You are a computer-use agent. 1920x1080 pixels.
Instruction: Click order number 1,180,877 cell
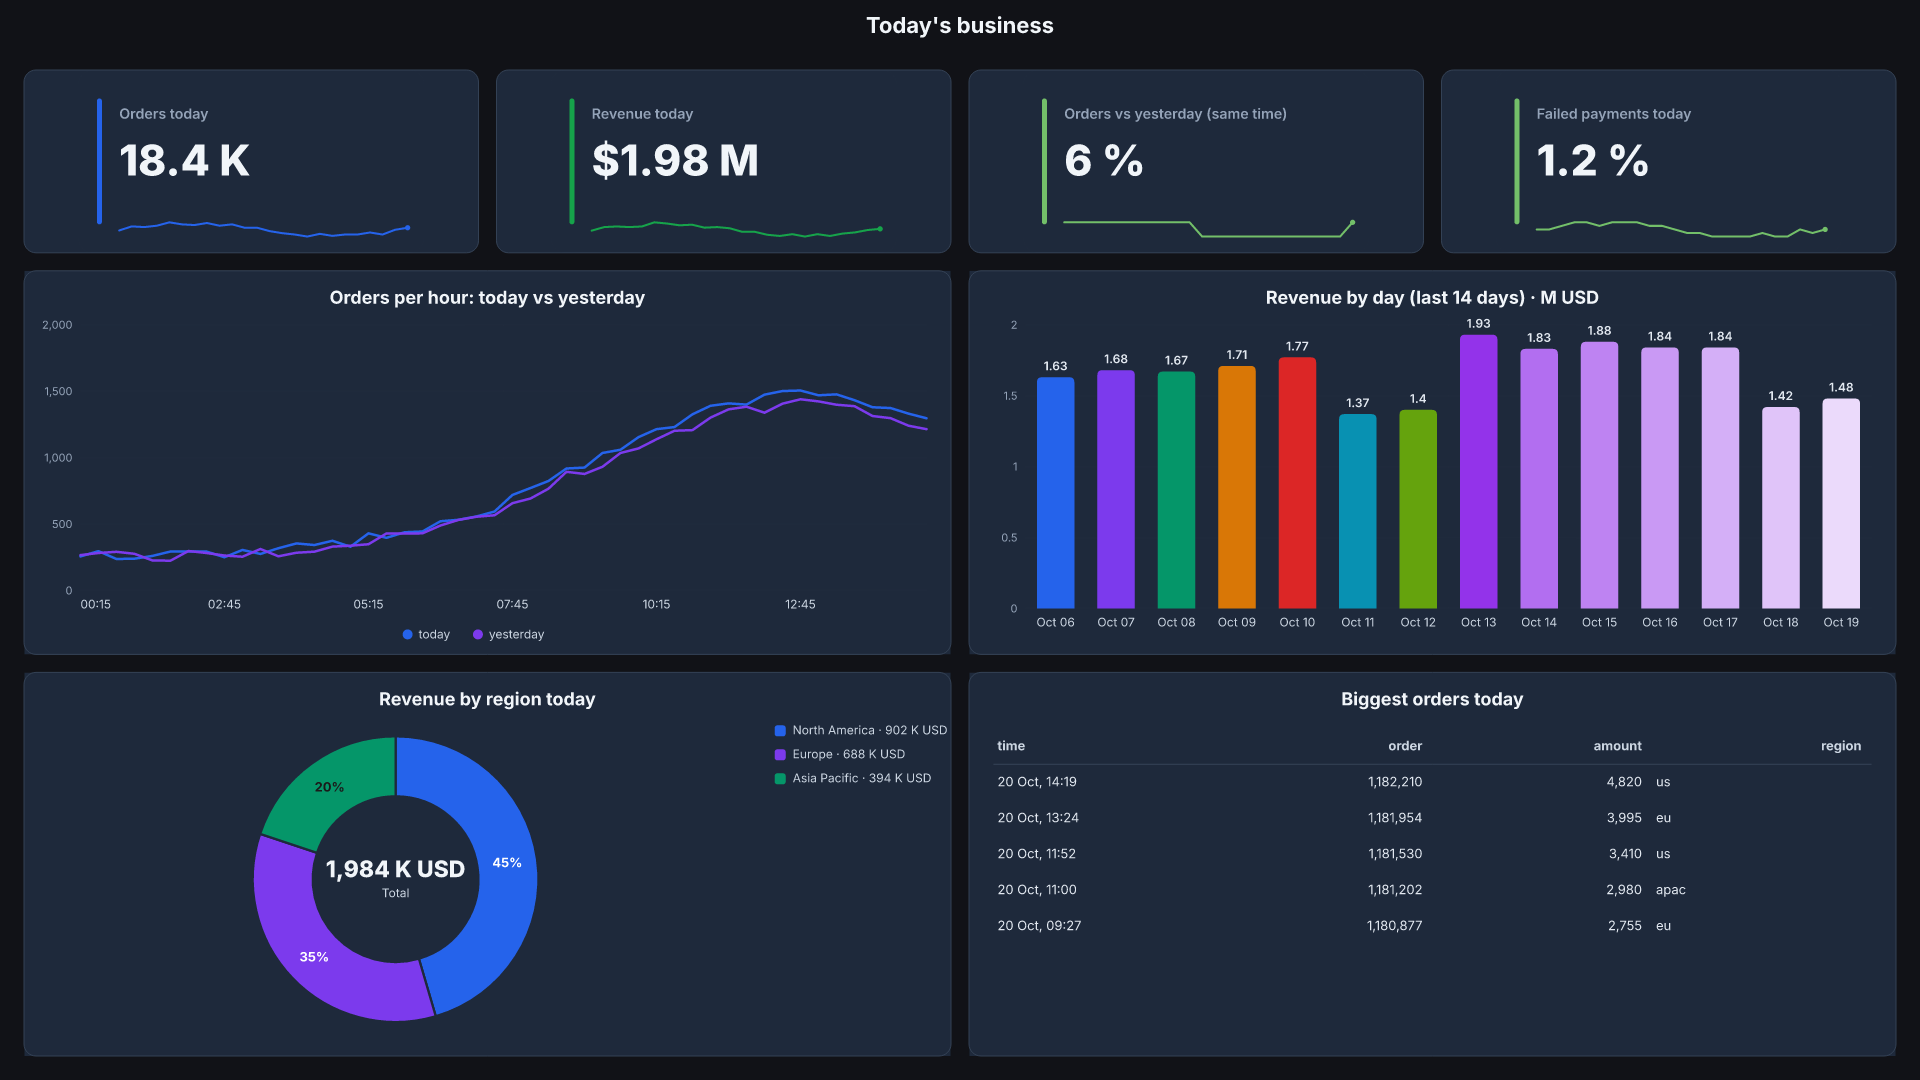coord(1395,927)
